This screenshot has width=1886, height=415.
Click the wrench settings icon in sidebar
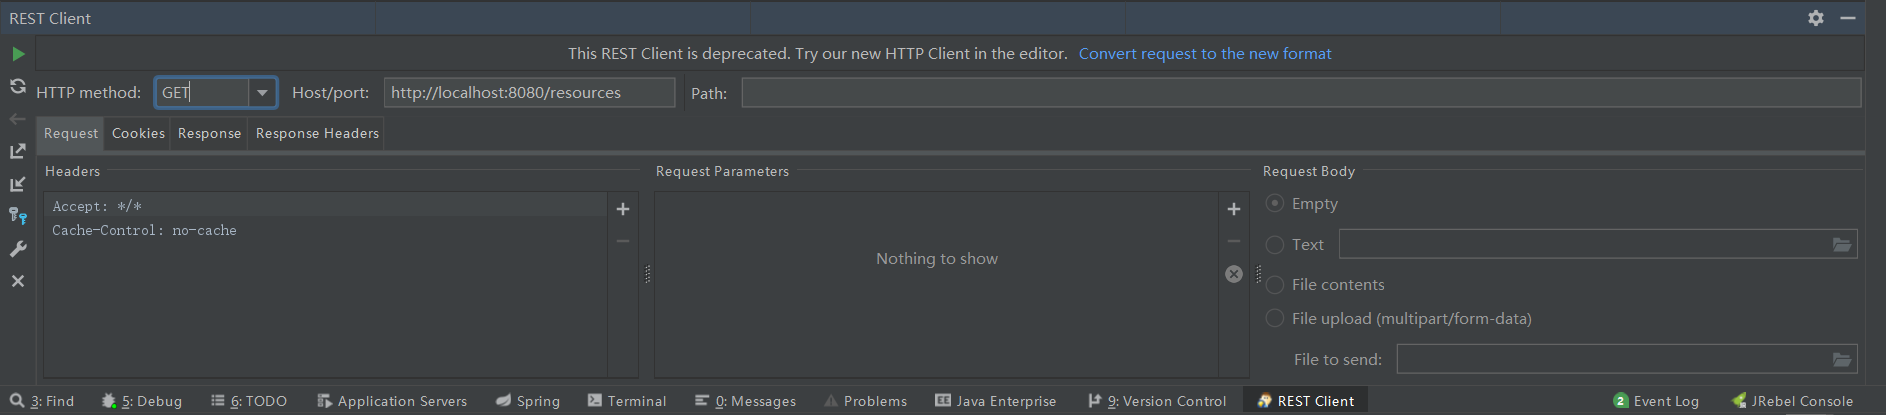click(x=18, y=249)
